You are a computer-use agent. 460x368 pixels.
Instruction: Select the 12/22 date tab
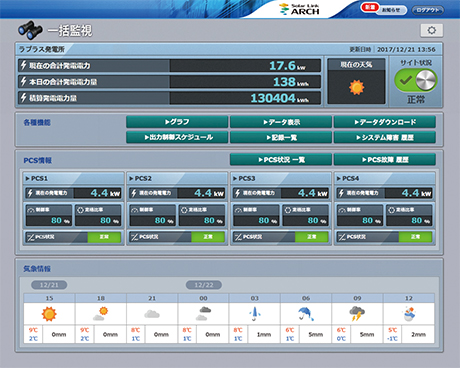pos(204,285)
